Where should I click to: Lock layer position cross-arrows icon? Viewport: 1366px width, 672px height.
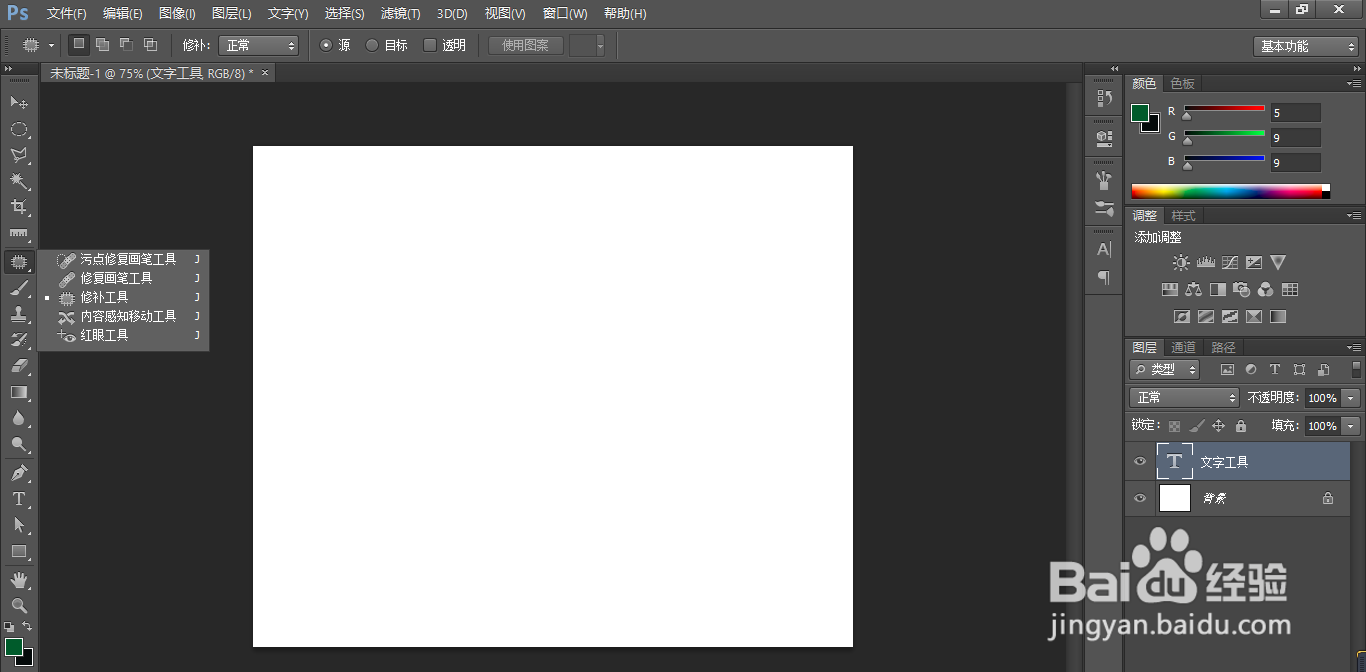coord(1218,426)
